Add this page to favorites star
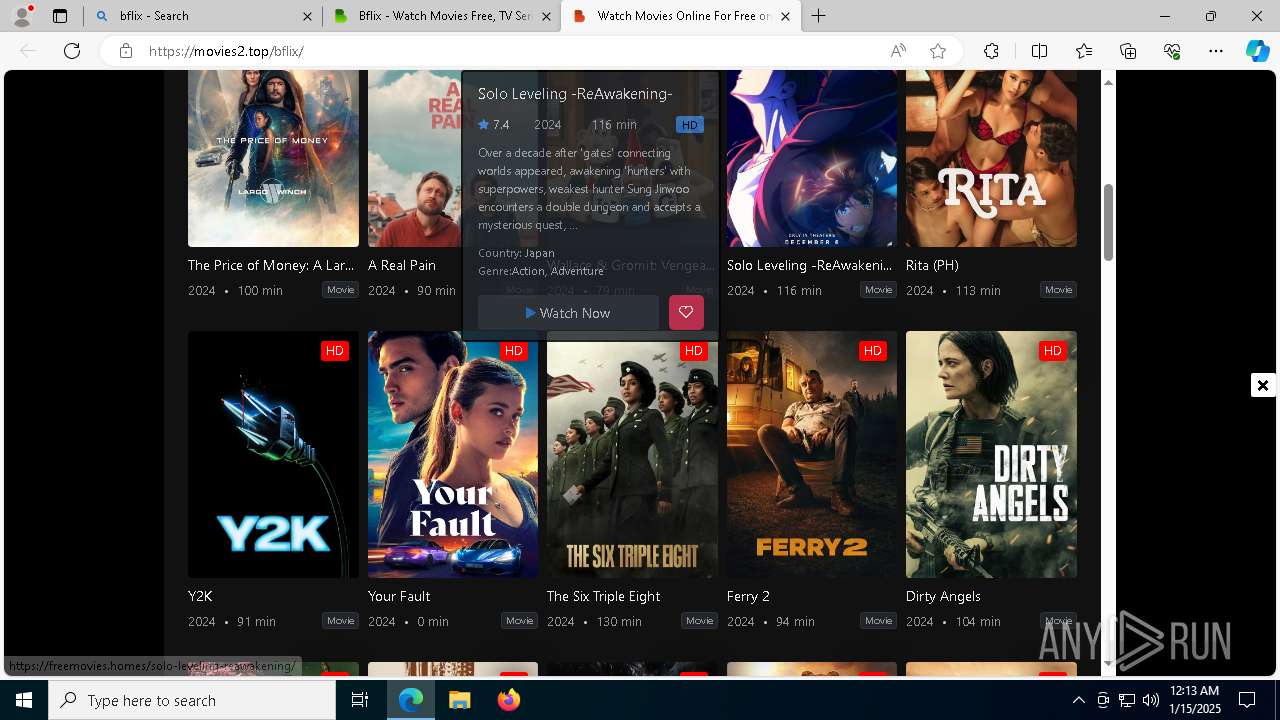Image resolution: width=1280 pixels, height=720 pixels. [x=938, y=51]
